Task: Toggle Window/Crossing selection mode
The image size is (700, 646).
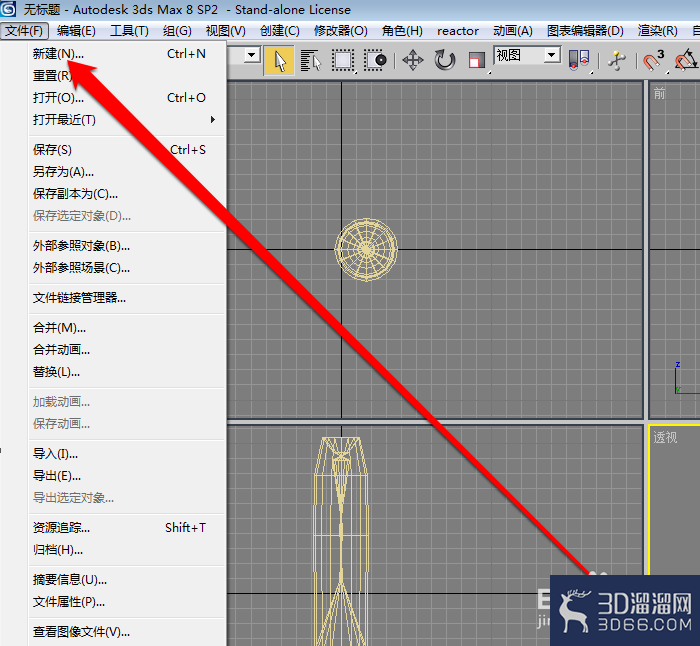Action: [x=375, y=60]
